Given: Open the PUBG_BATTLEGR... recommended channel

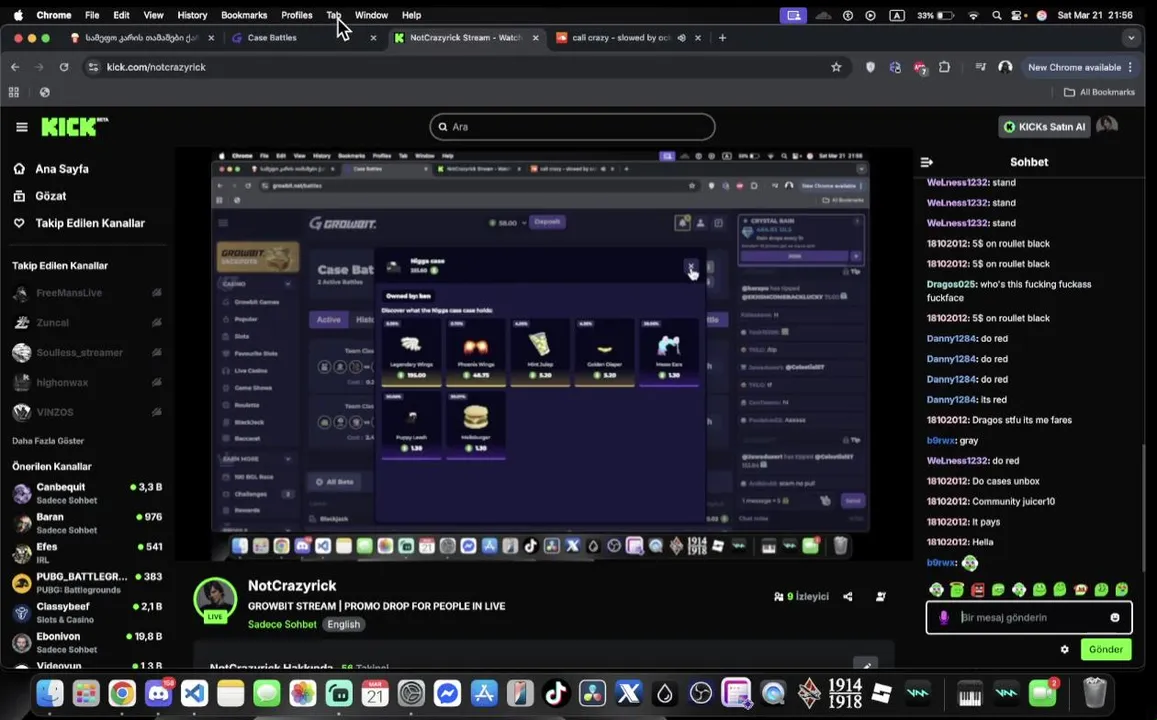Looking at the screenshot, I should pos(87,583).
